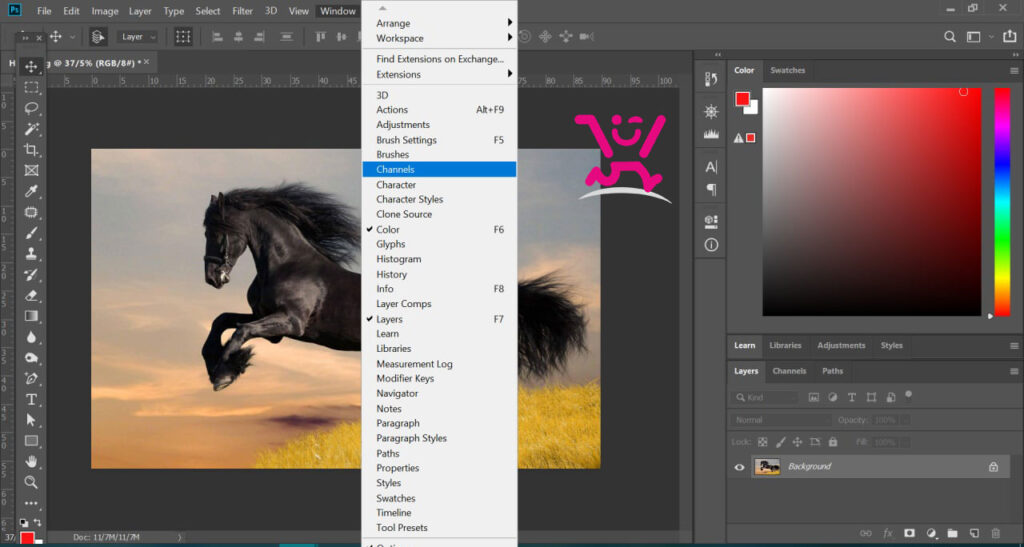The height and width of the screenshot is (547, 1024).
Task: Open the Normal blend mode dropdown
Action: point(780,420)
